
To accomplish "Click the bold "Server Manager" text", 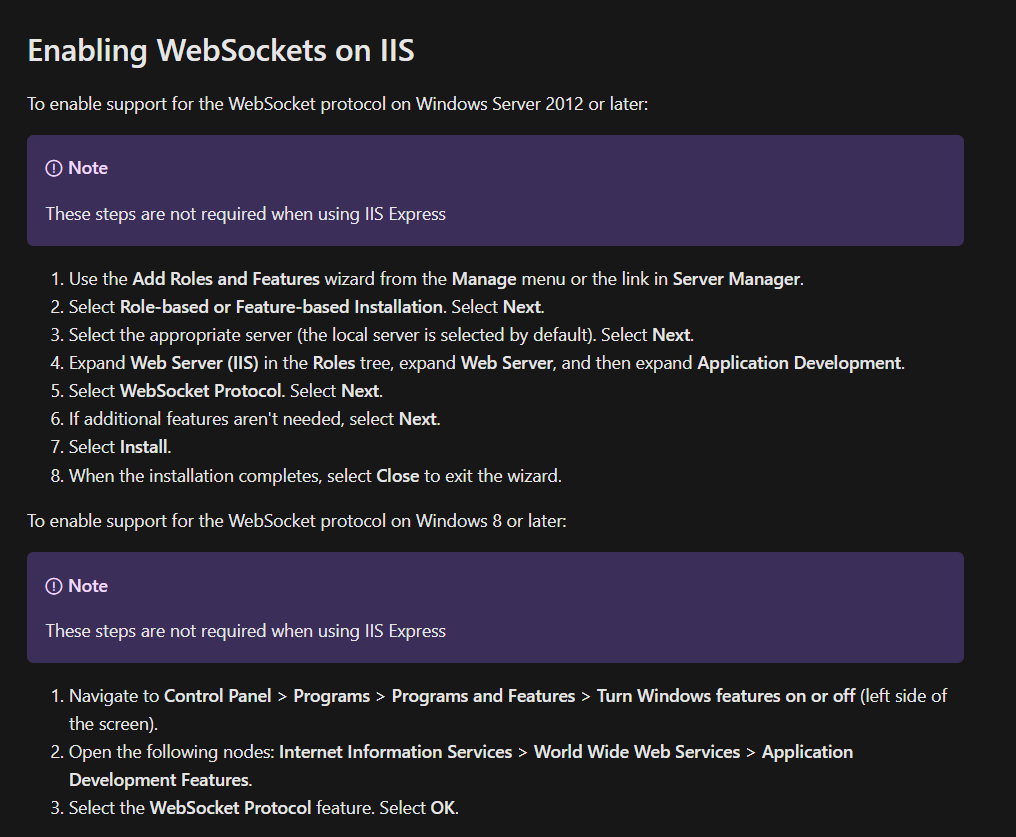I will pyautogui.click(x=736, y=279).
